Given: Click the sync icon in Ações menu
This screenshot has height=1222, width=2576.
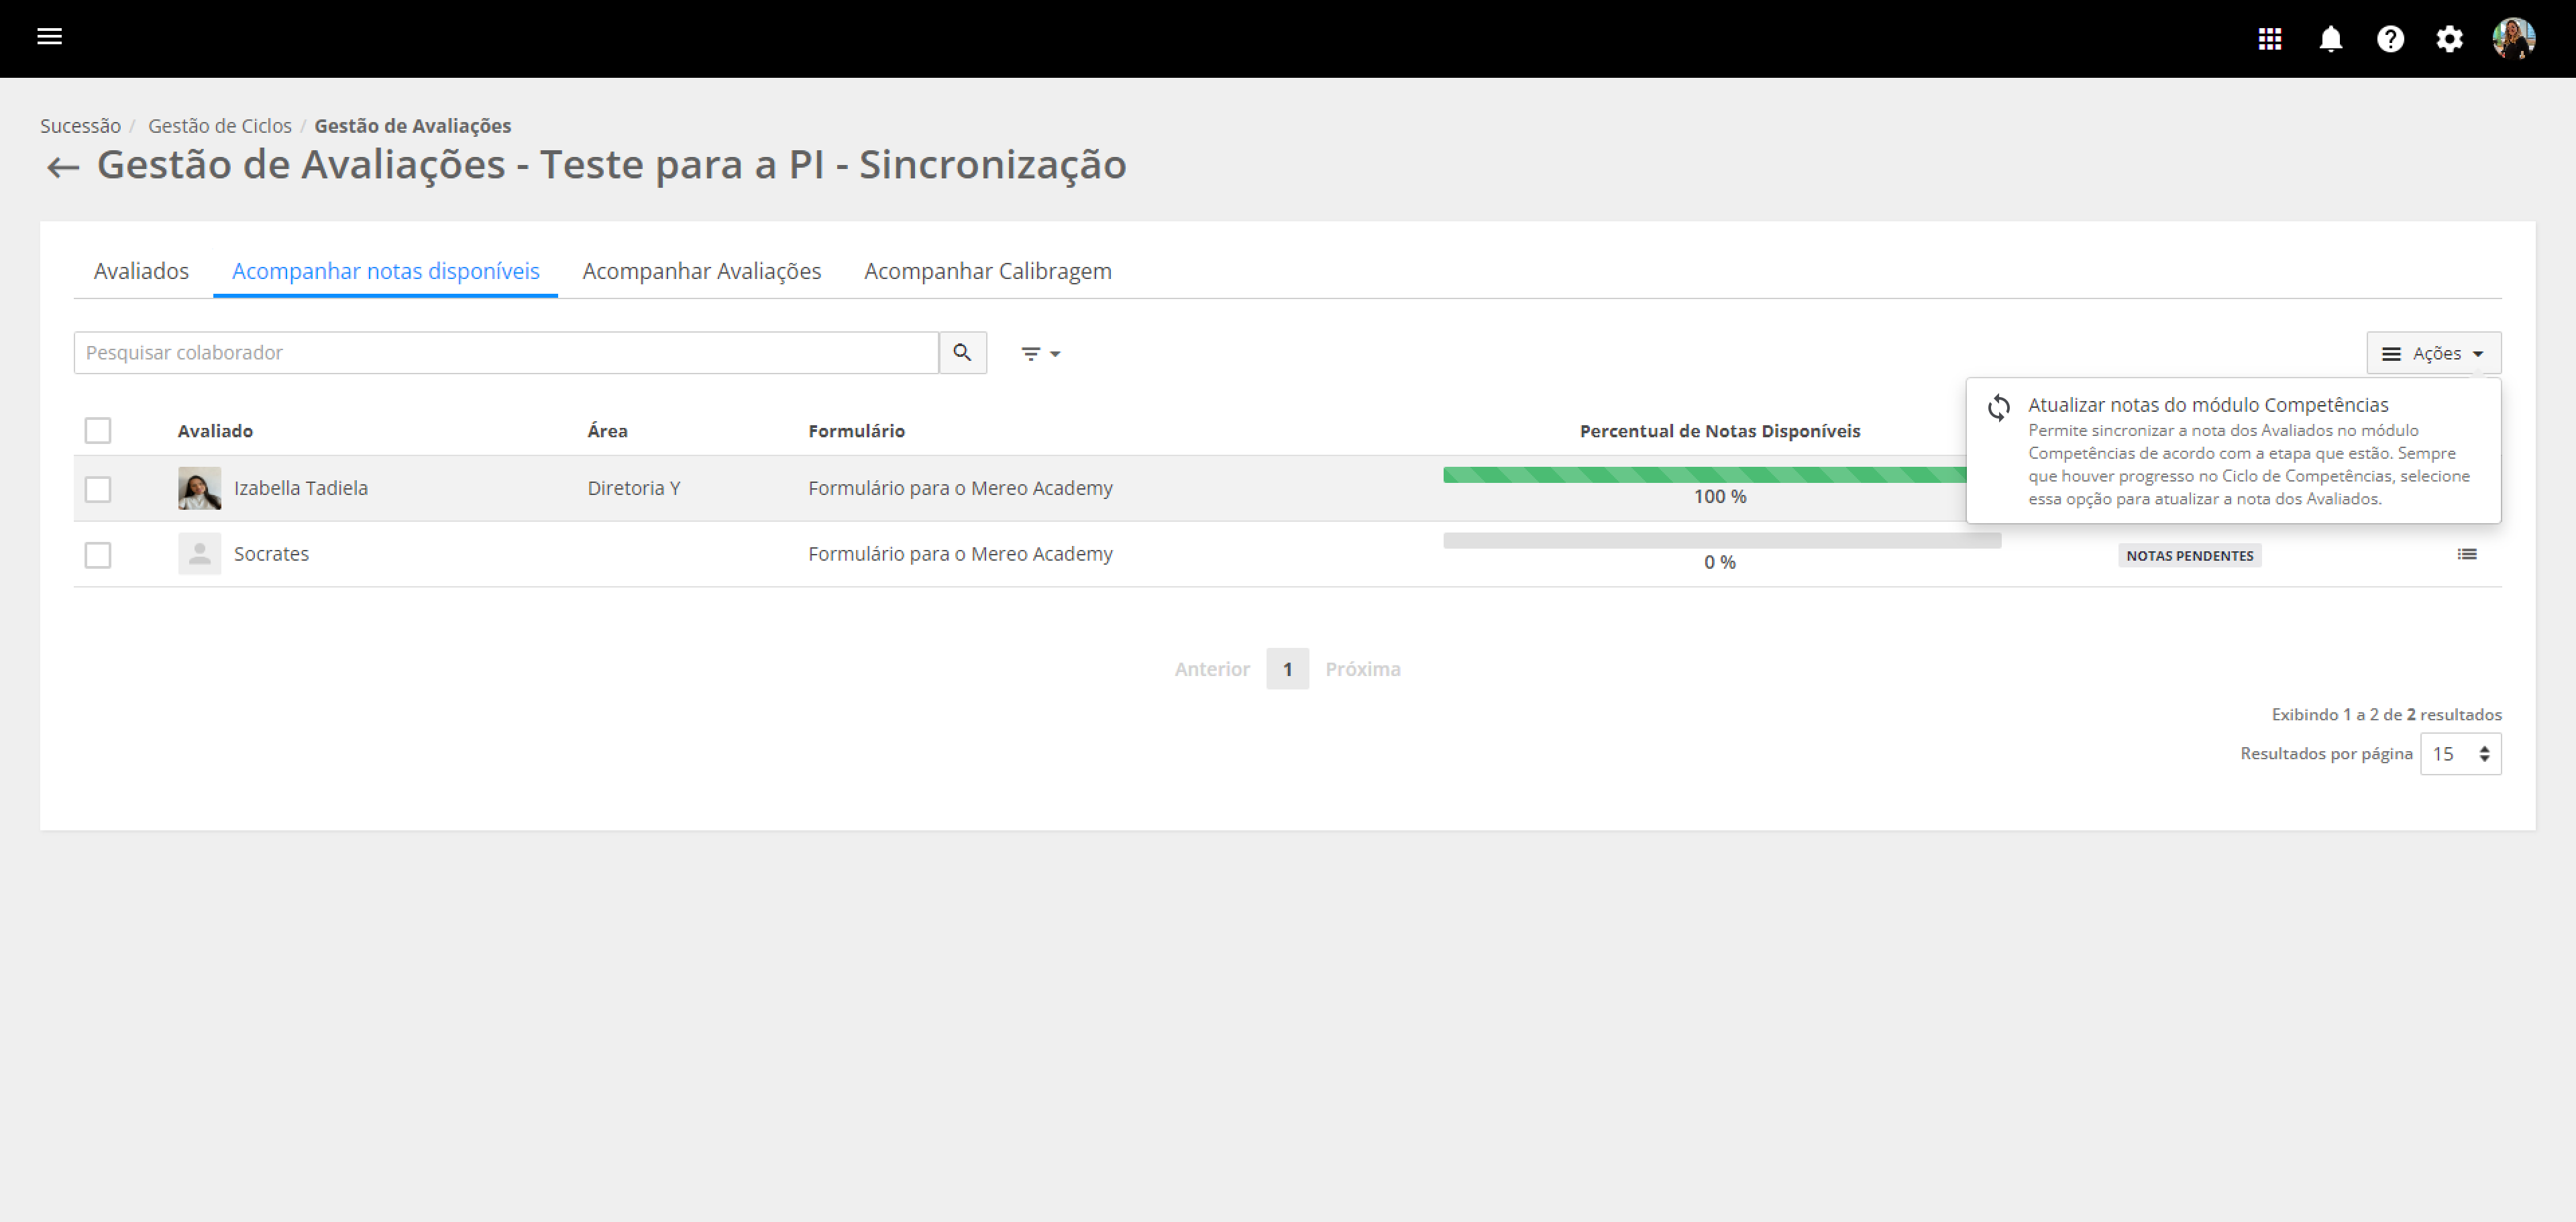Looking at the screenshot, I should click(x=1998, y=407).
